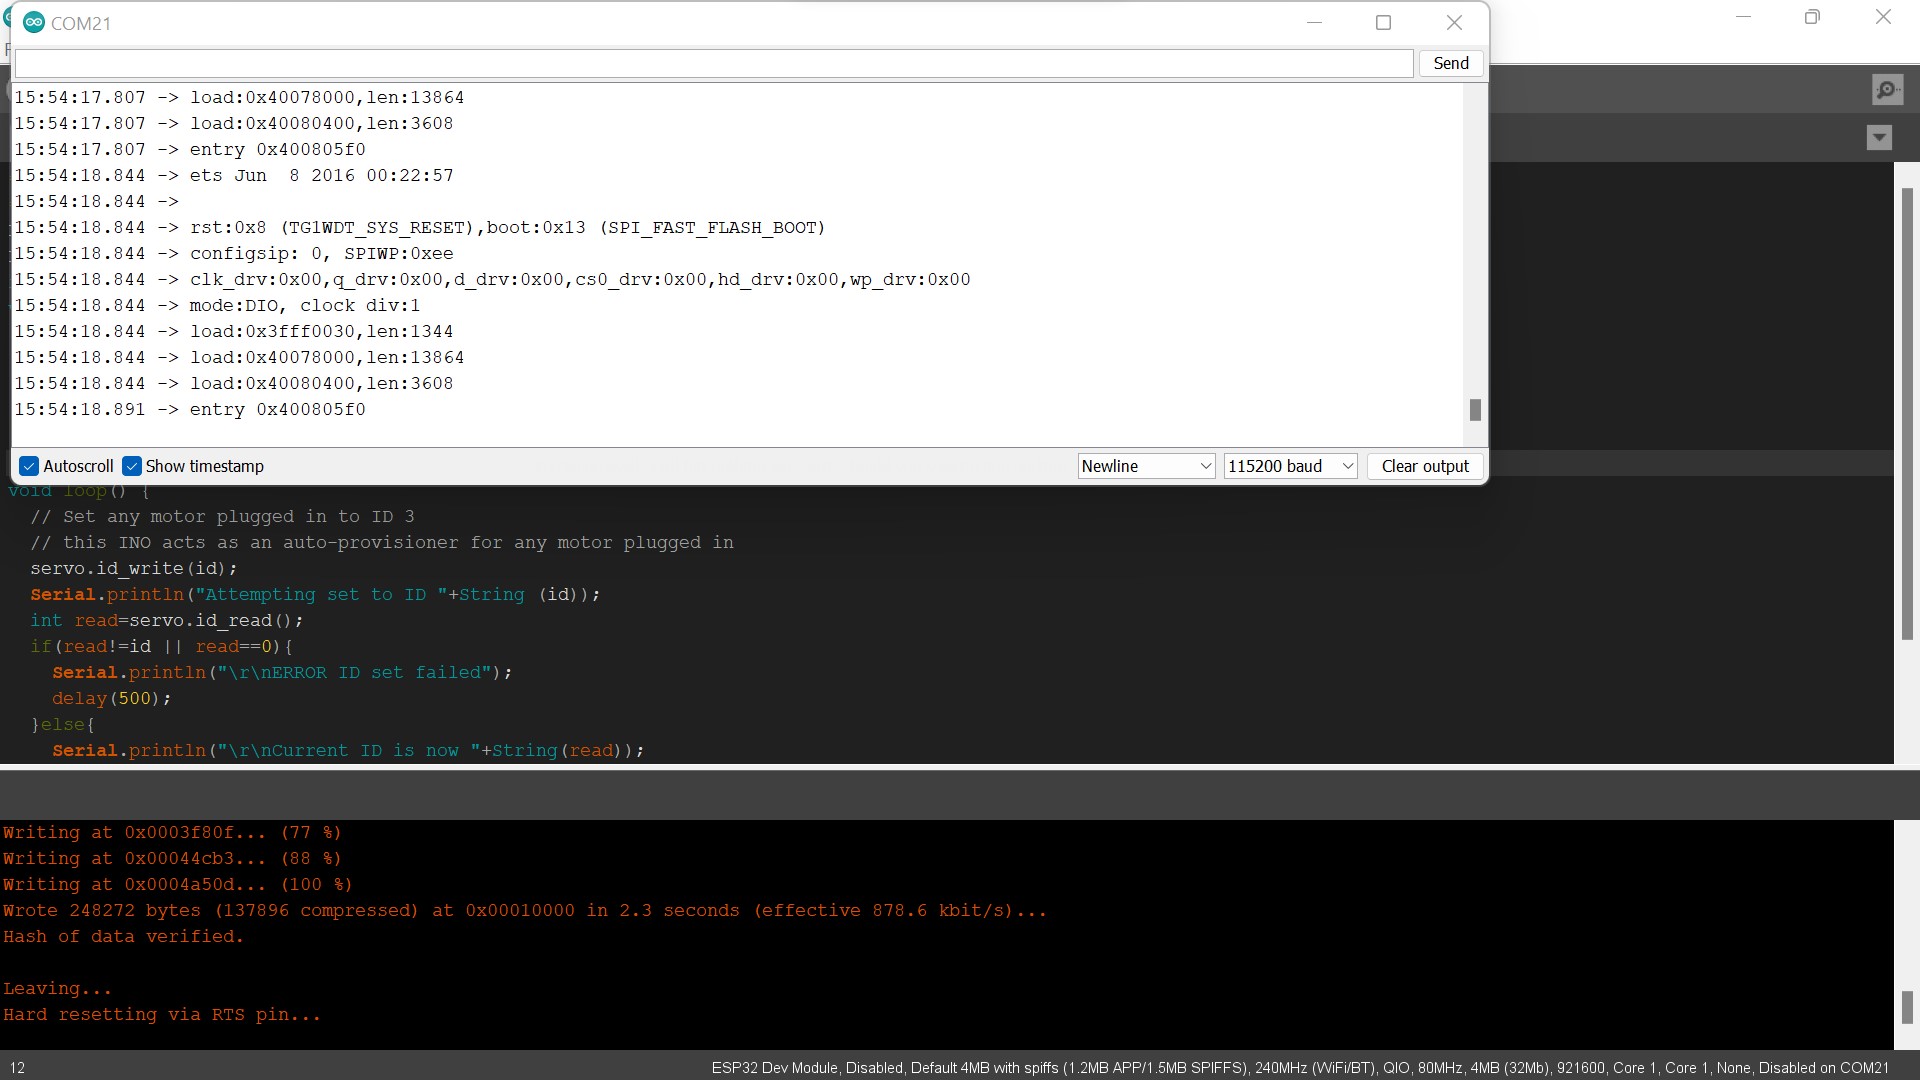This screenshot has height=1080, width=1920.
Task: Select the COM21 window title
Action: [x=82, y=23]
